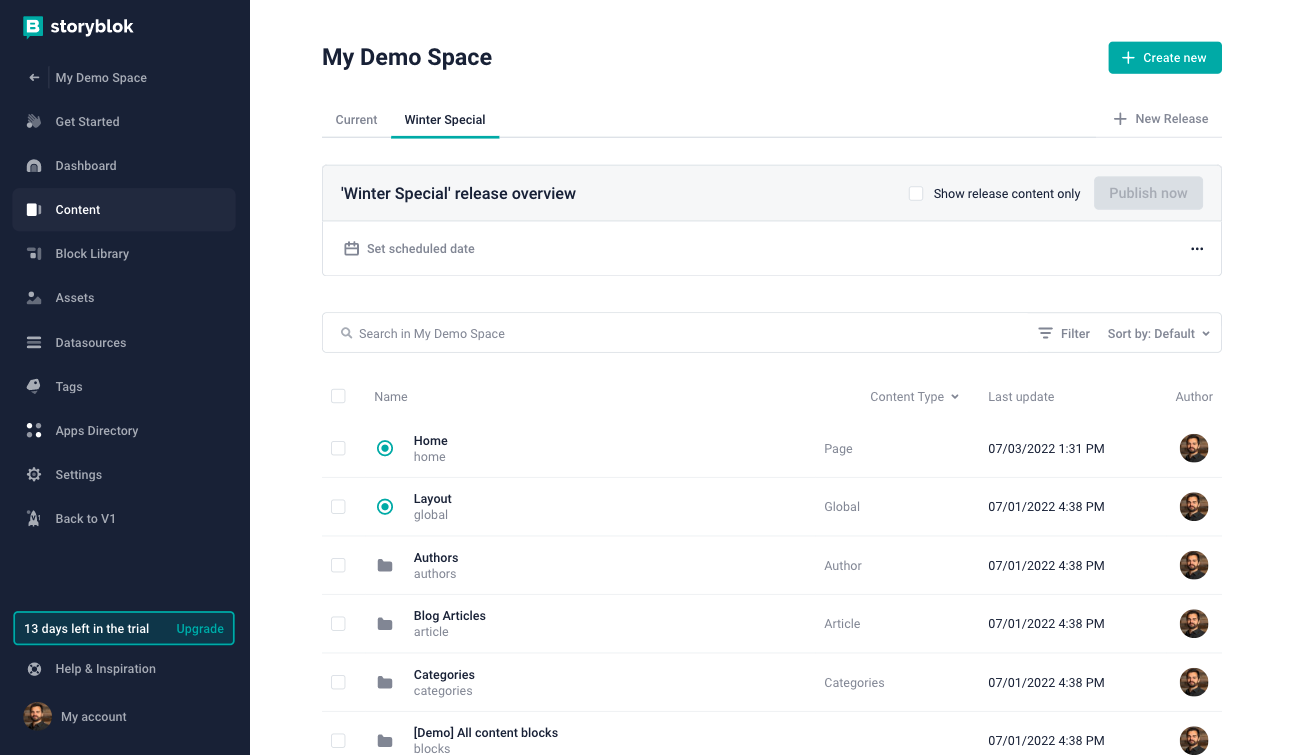The height and width of the screenshot is (755, 1292).
Task: Click the Datasources sidebar icon
Action: [34, 342]
